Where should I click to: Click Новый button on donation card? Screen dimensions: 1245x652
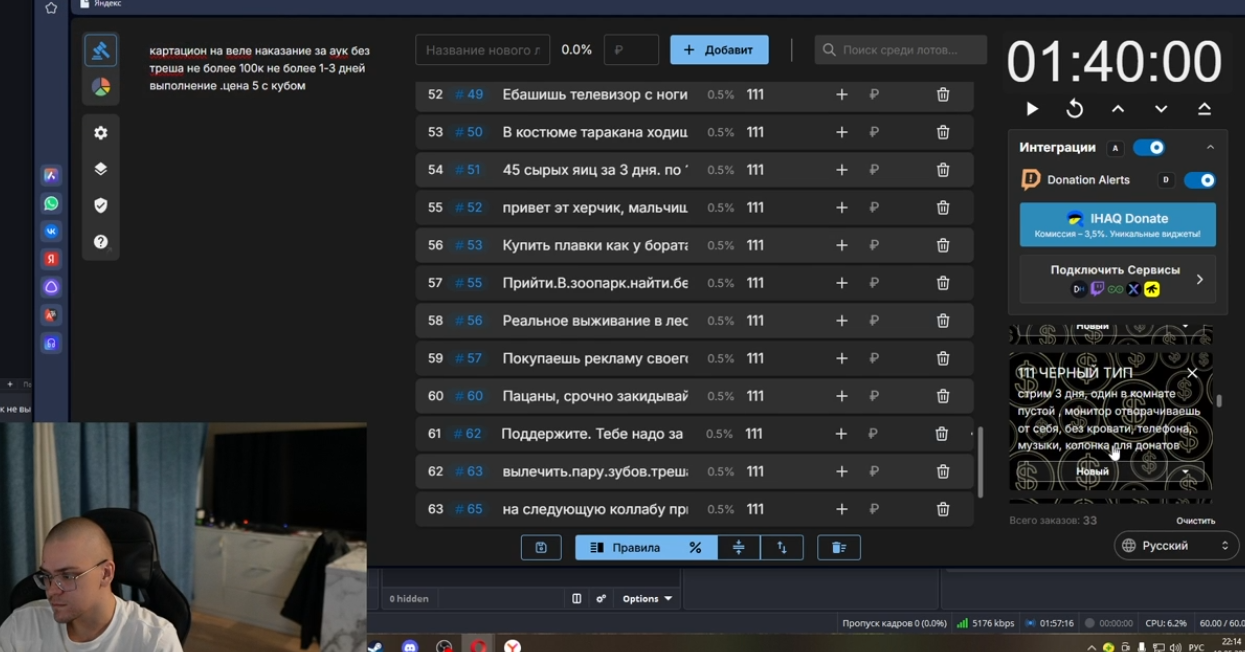pos(1092,471)
